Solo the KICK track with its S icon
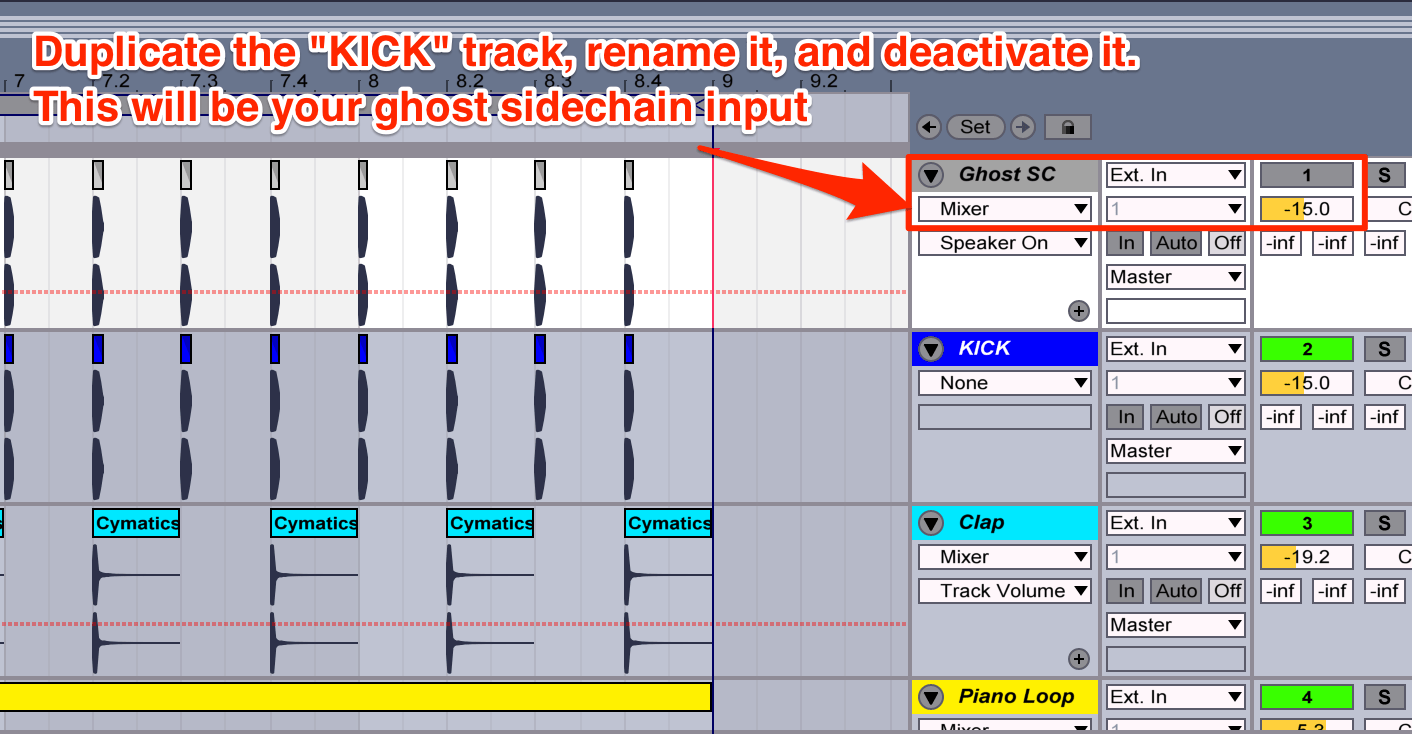The height and width of the screenshot is (734, 1412). click(1386, 348)
